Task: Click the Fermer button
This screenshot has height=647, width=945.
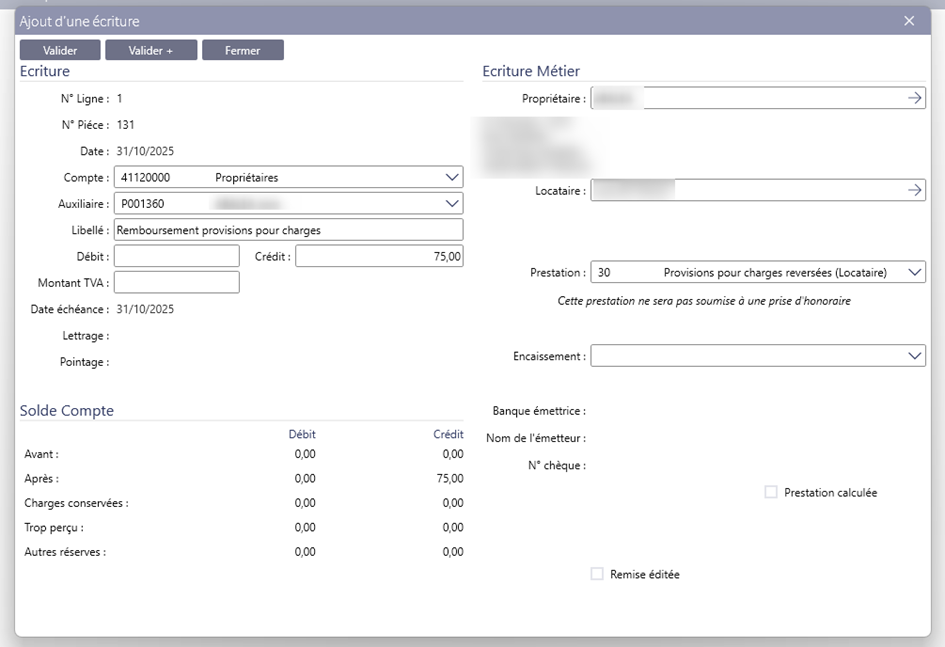Action: (242, 50)
